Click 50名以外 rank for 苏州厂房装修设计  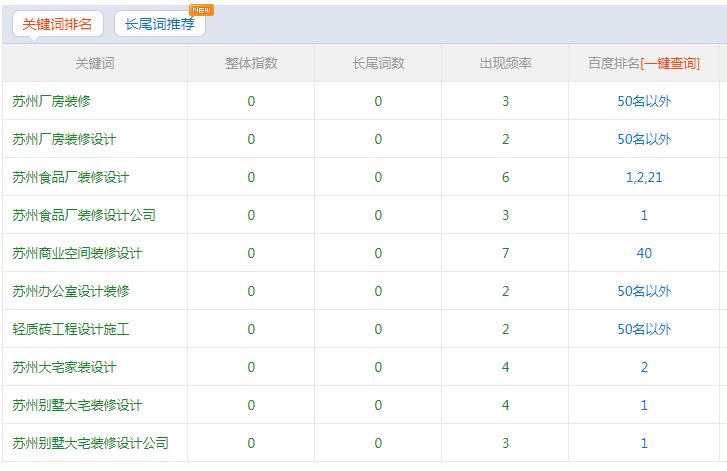click(x=644, y=139)
